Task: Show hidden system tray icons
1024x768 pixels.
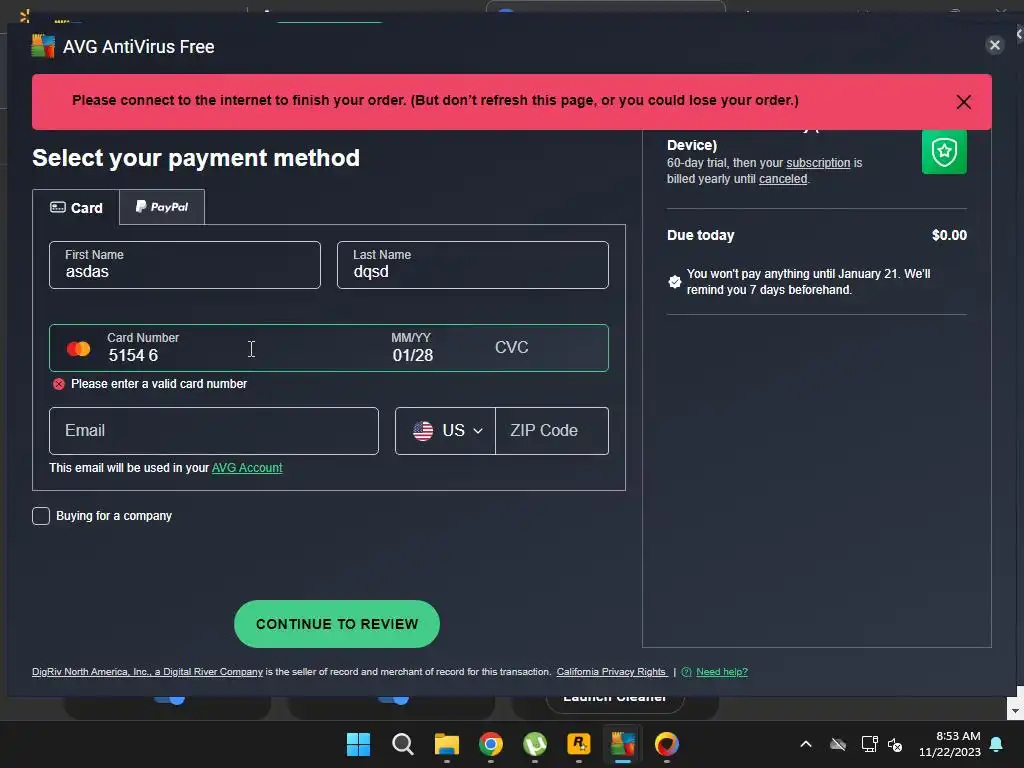Action: pos(806,744)
